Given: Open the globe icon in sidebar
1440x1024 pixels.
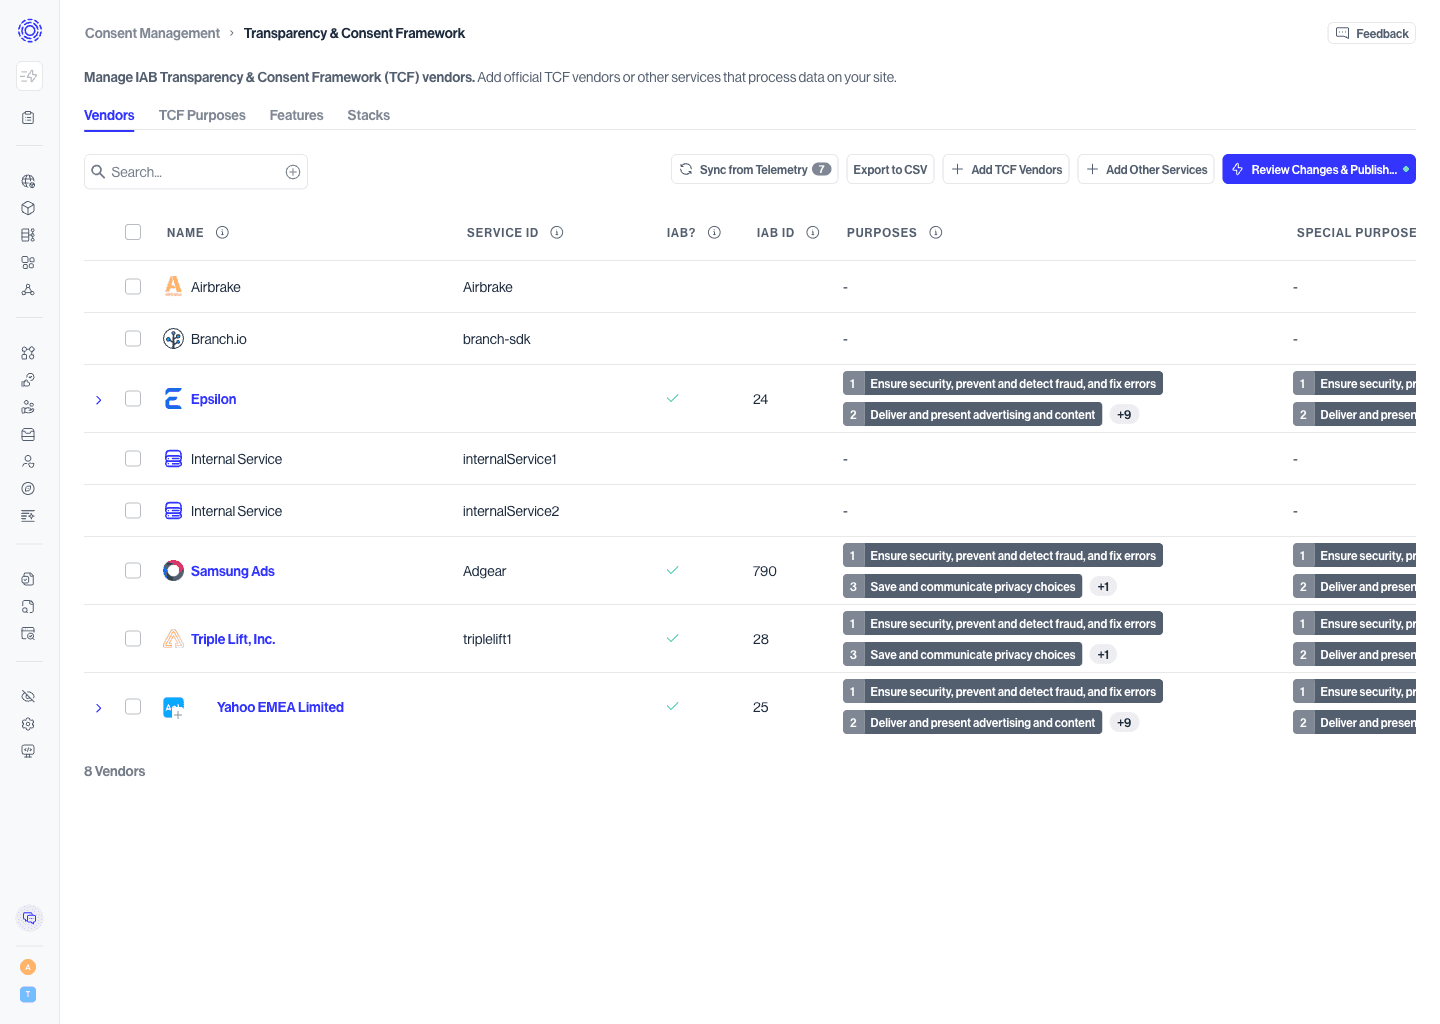Looking at the screenshot, I should point(28,181).
